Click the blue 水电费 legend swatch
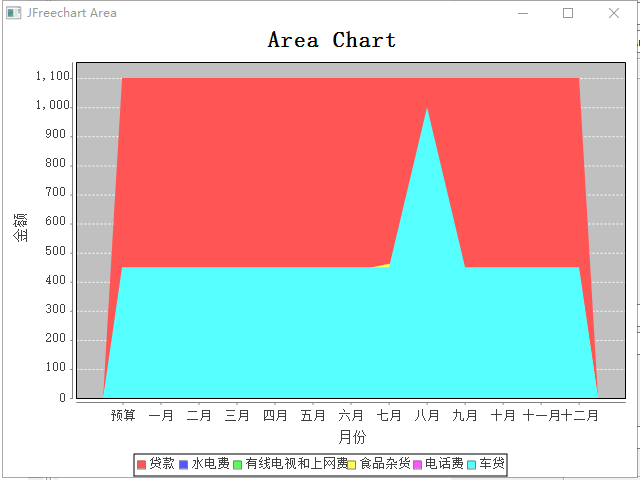 click(x=184, y=464)
